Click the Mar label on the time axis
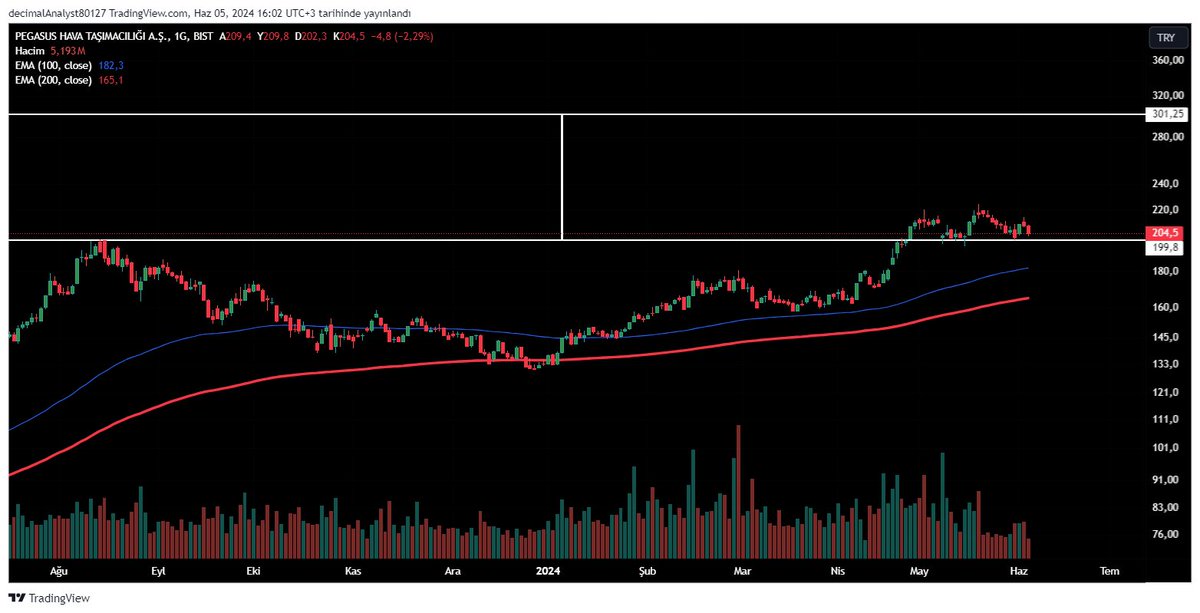1200x613 pixels. click(742, 571)
